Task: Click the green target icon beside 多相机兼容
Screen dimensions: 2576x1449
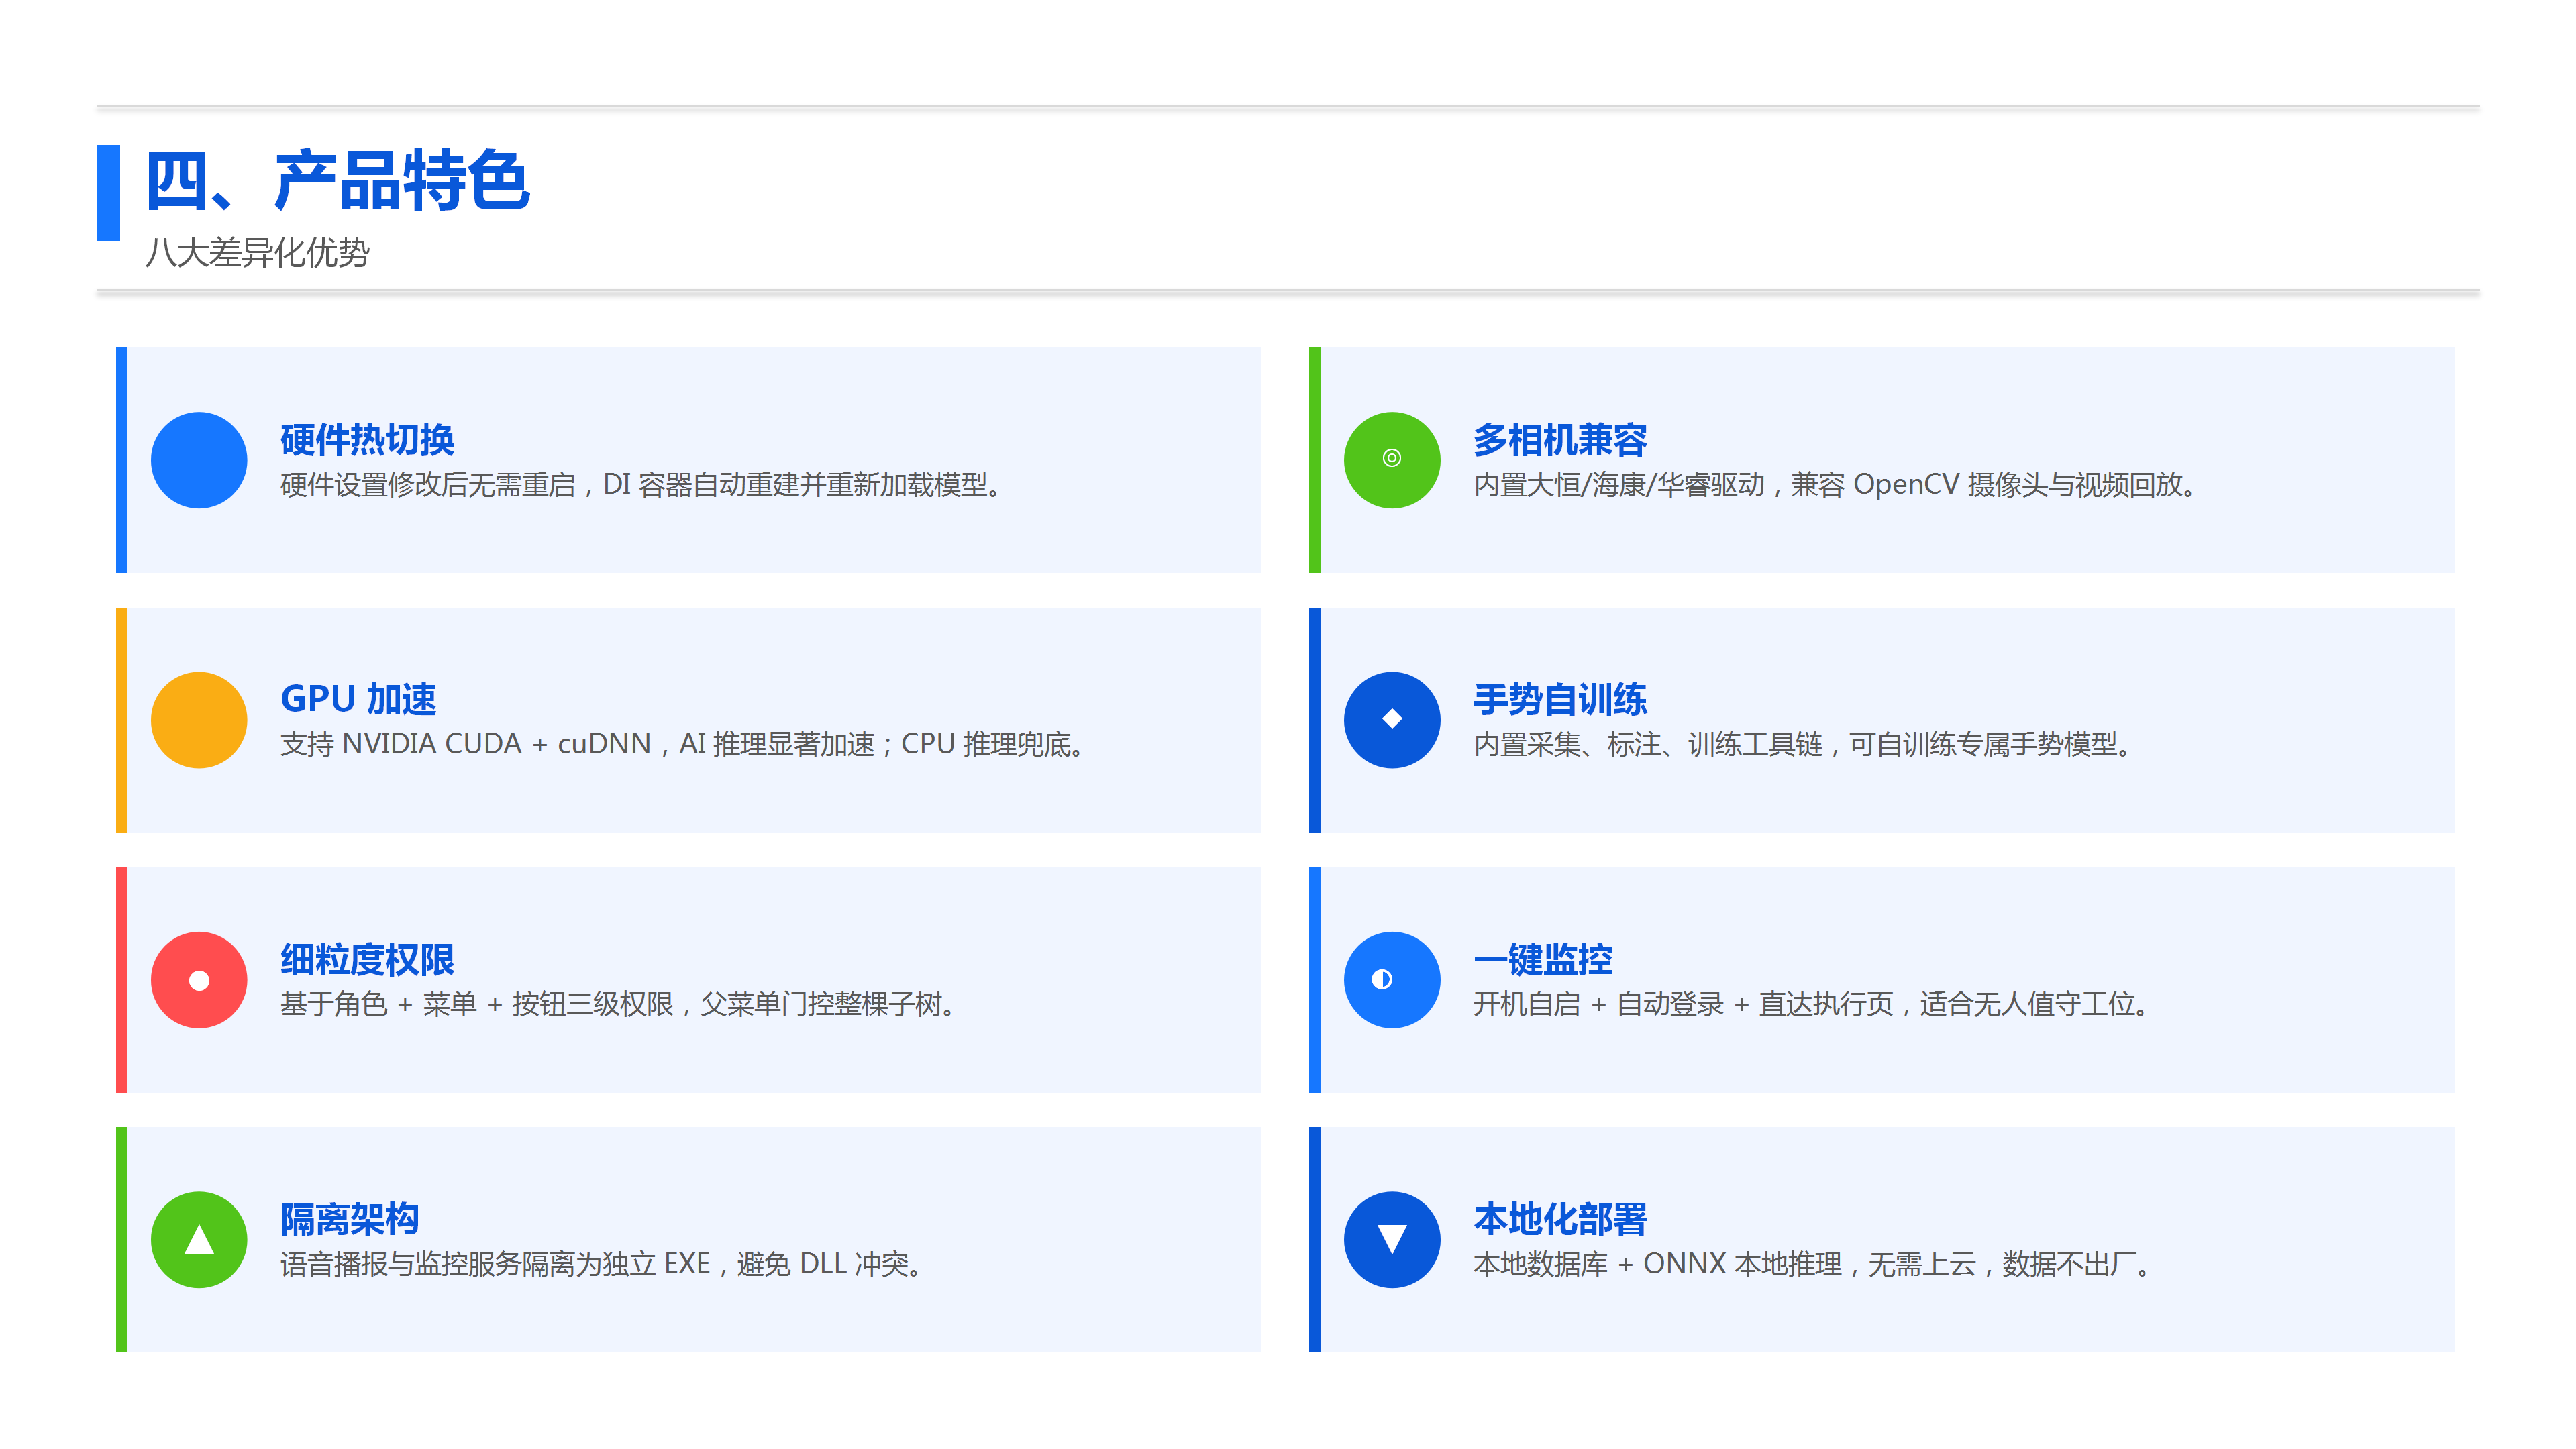Action: (x=1392, y=460)
